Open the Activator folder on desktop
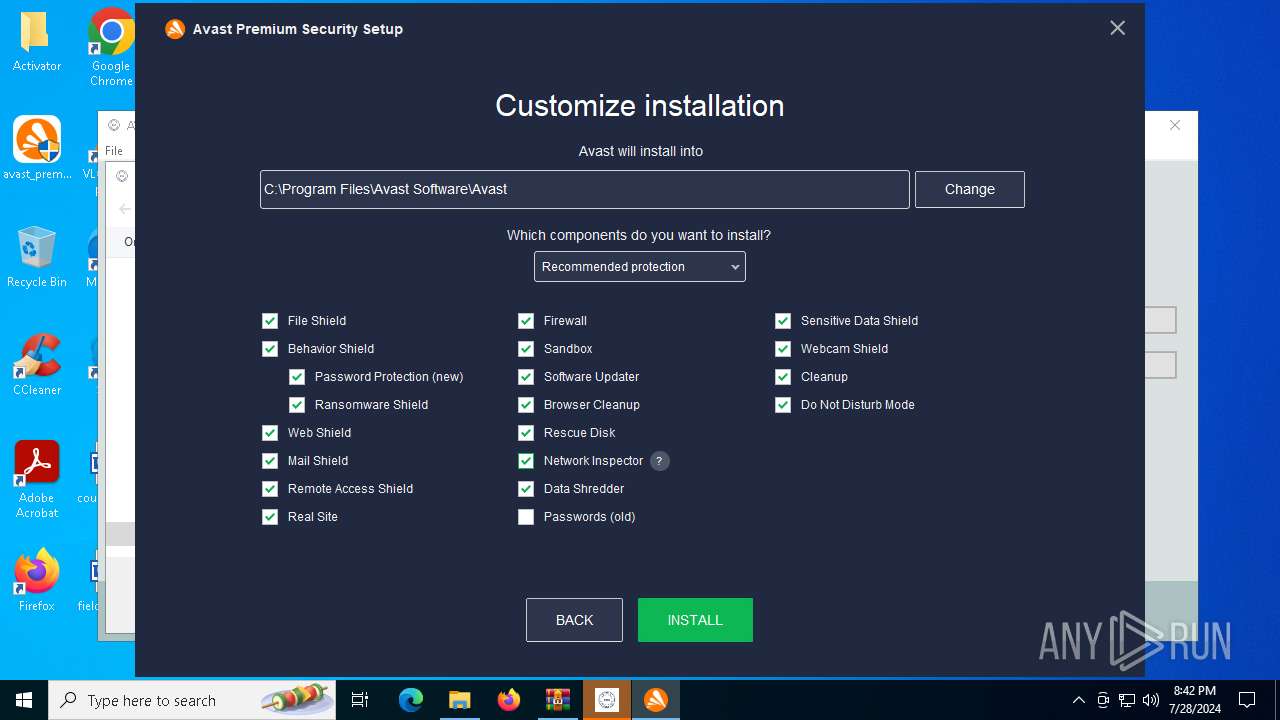Image resolution: width=1280 pixels, height=720 pixels. click(x=37, y=42)
